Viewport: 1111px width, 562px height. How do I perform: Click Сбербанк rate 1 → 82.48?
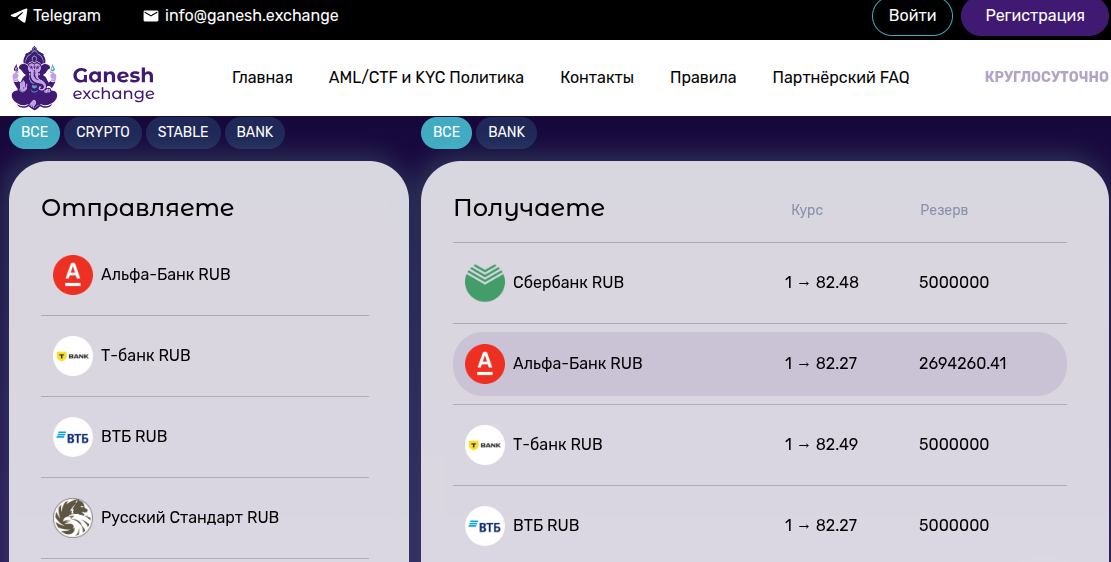pos(821,283)
